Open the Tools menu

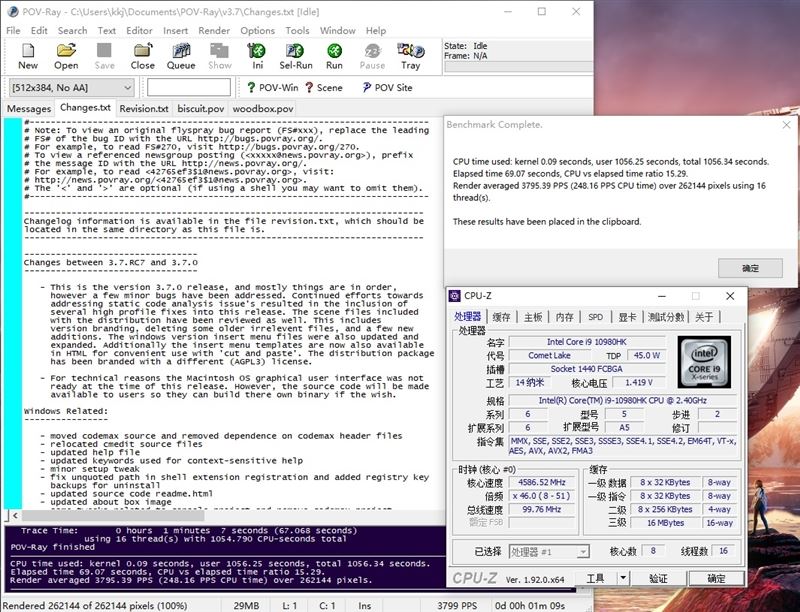coord(297,31)
